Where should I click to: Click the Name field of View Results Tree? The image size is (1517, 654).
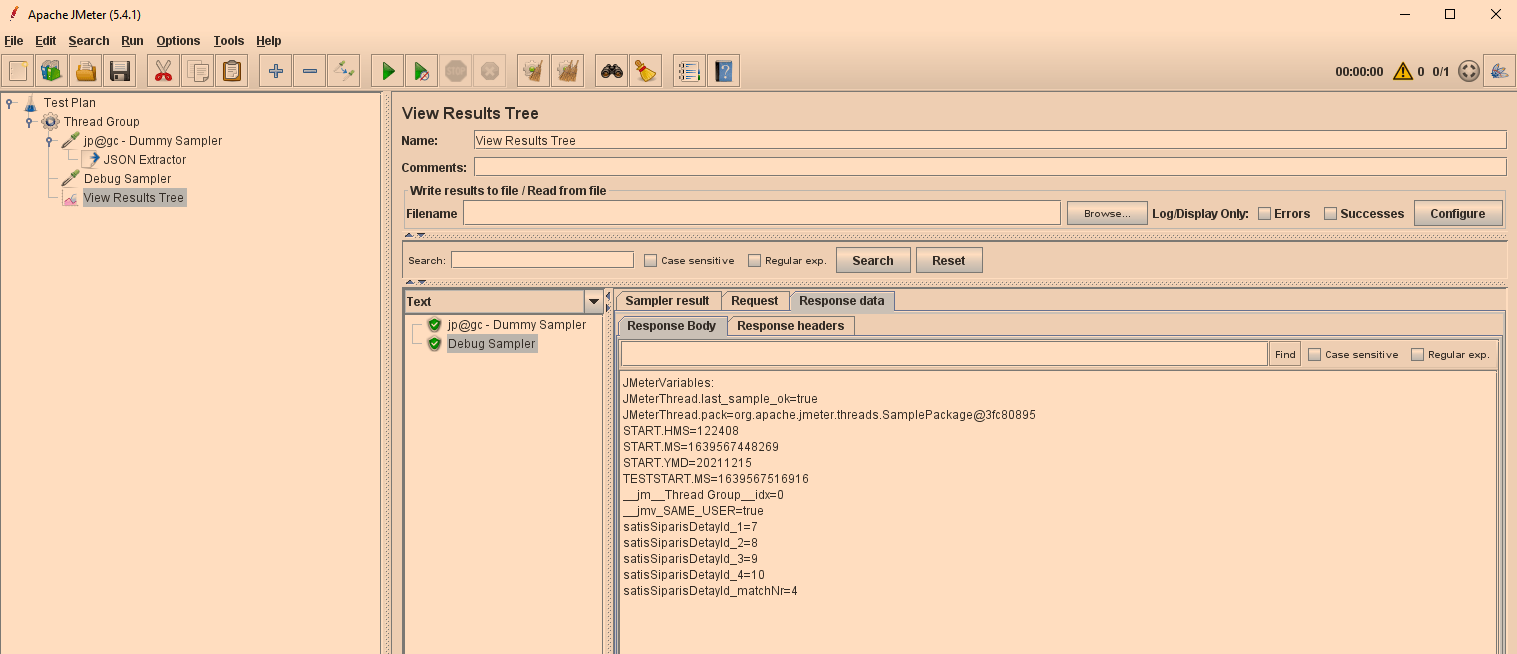989,140
